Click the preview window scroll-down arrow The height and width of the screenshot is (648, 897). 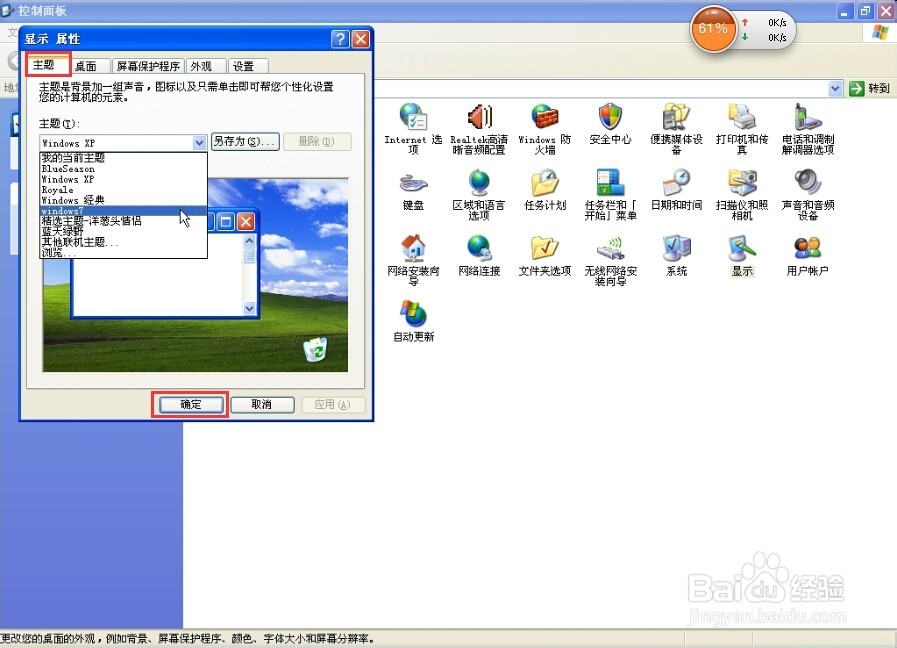pos(249,308)
